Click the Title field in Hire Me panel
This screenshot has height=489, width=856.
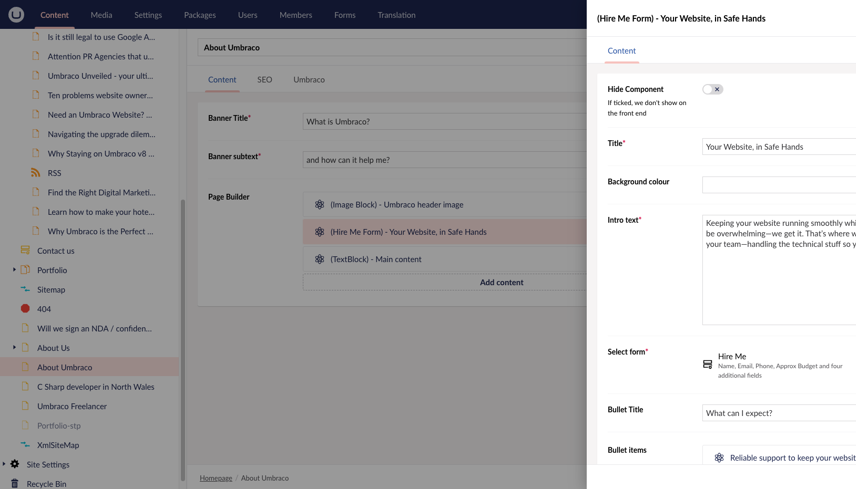click(779, 146)
